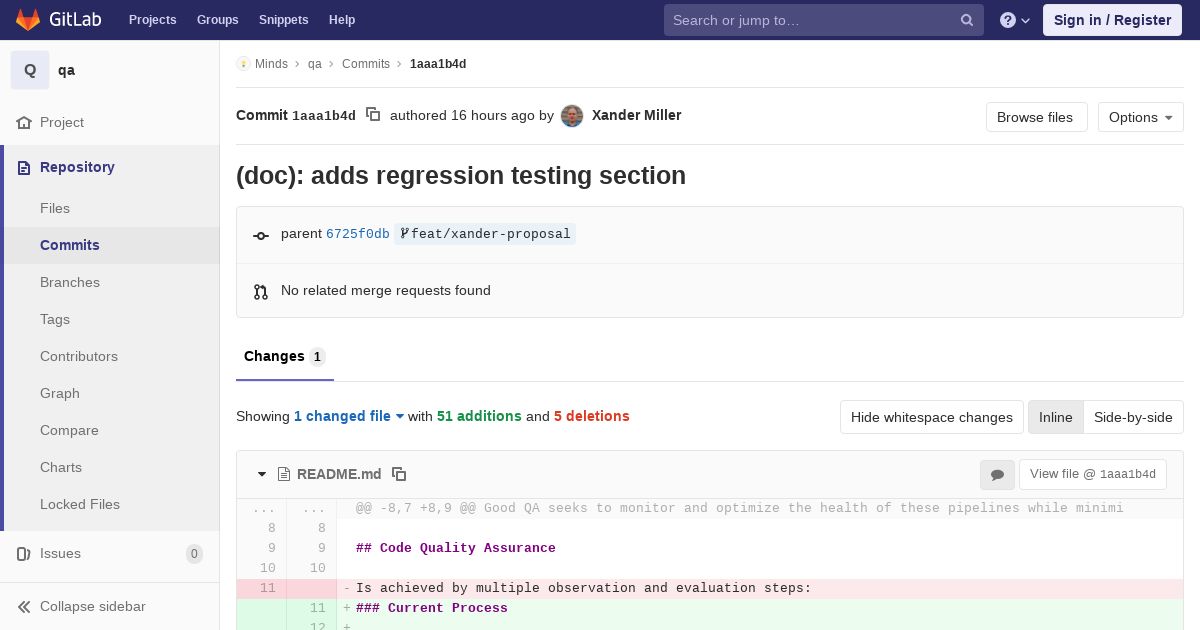Open Help in the top navbar
Image resolution: width=1200 pixels, height=630 pixels.
pos(342,20)
